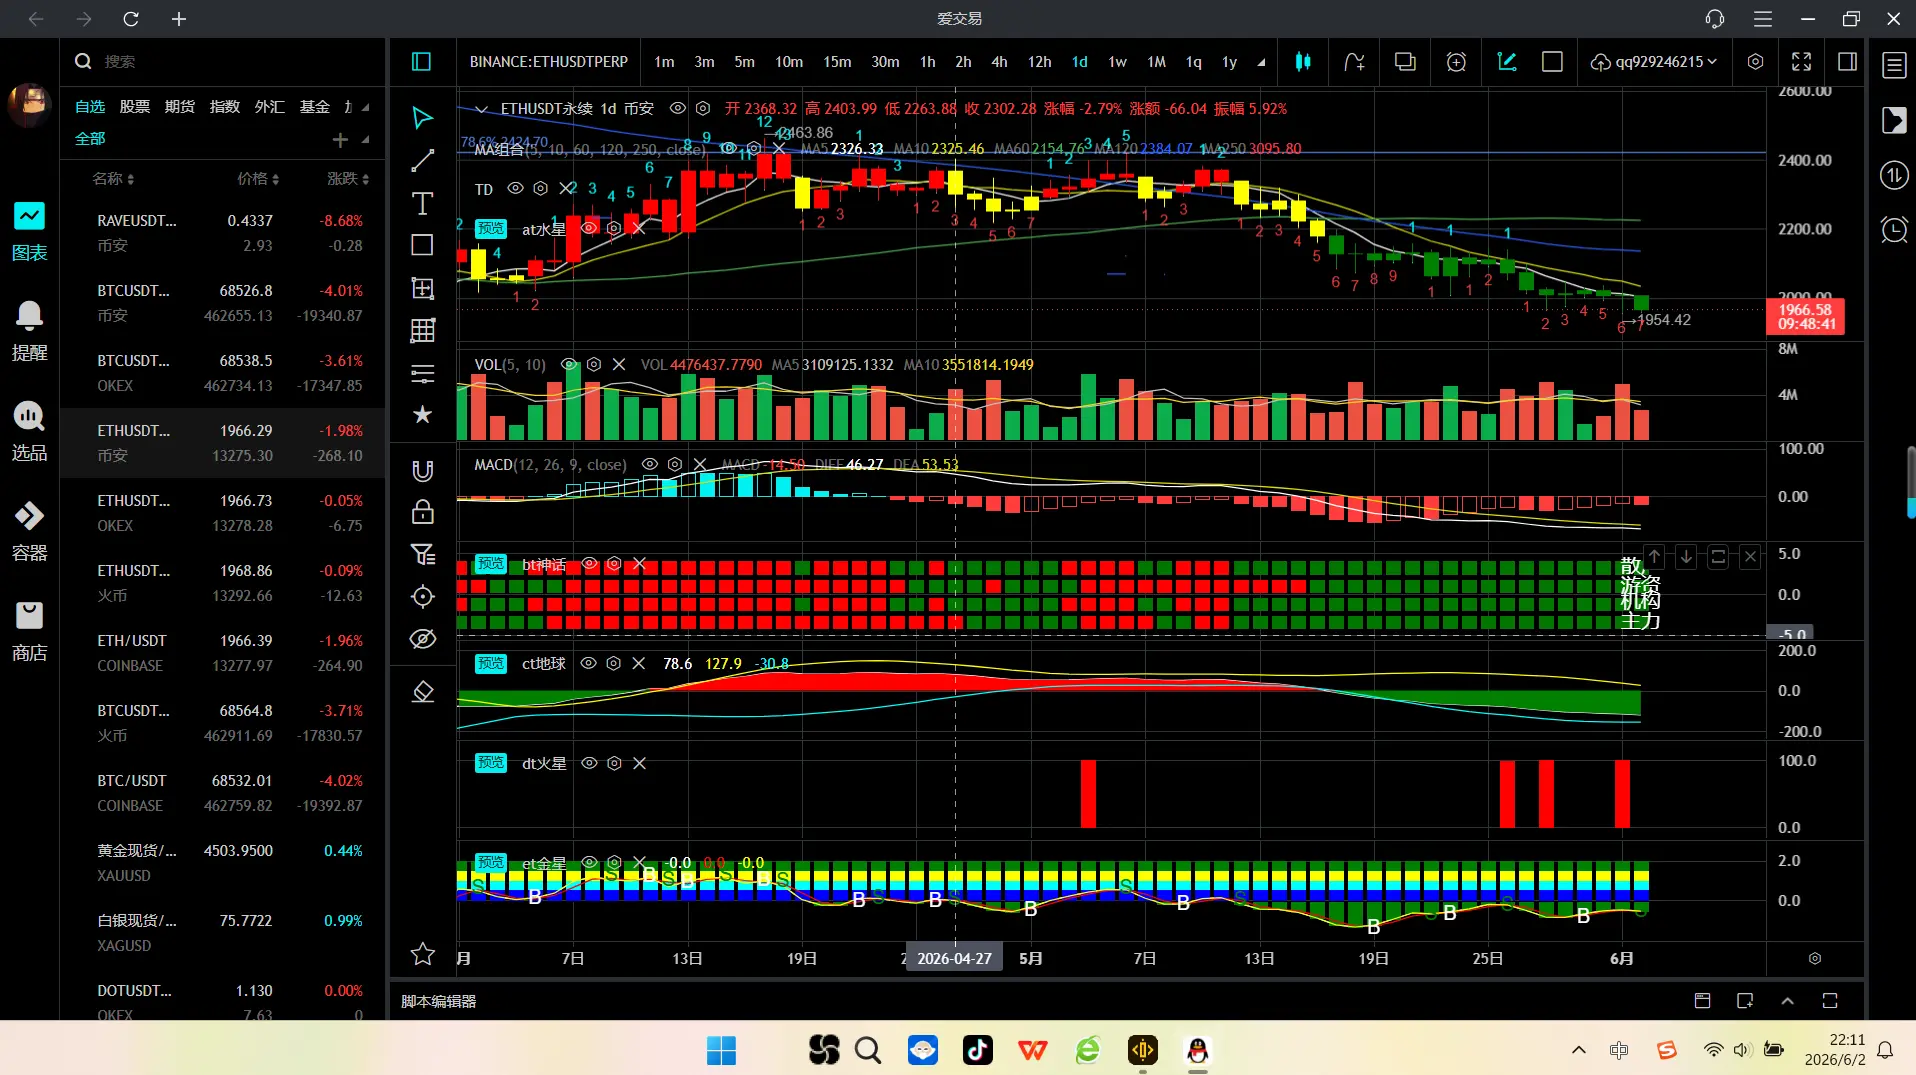Image resolution: width=1916 pixels, height=1075 pixels.
Task: Open the table grid tool
Action: coord(423,331)
